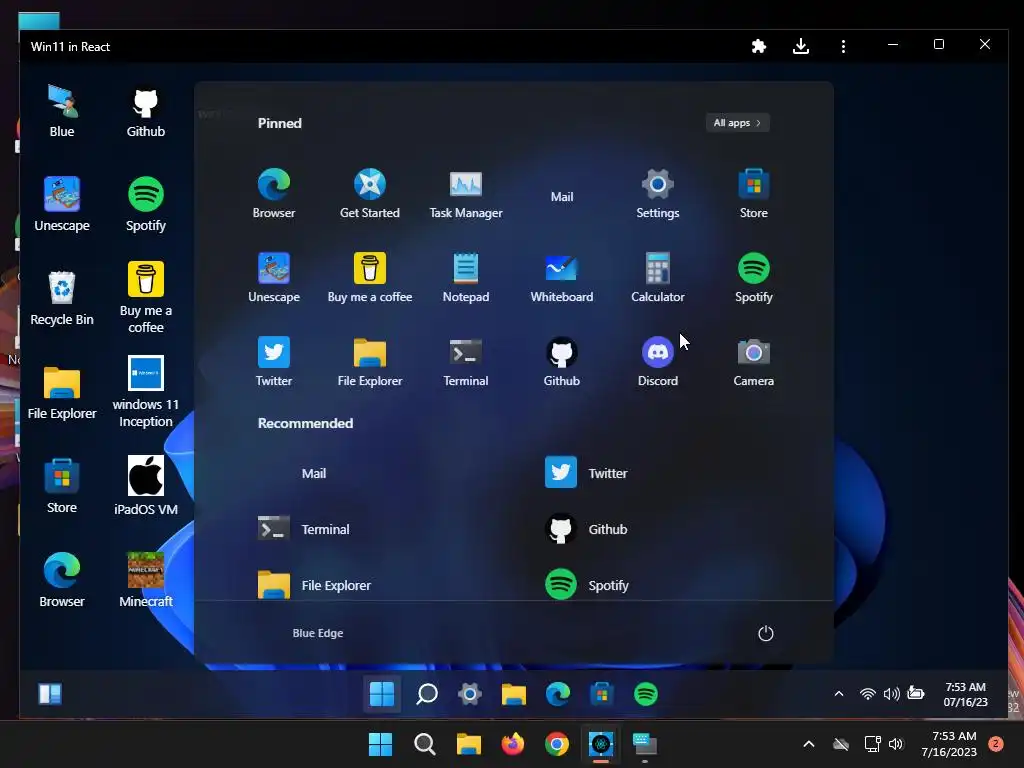Select the Spotify desktop shortcut
Image resolution: width=1024 pixels, height=768 pixels.
146,204
